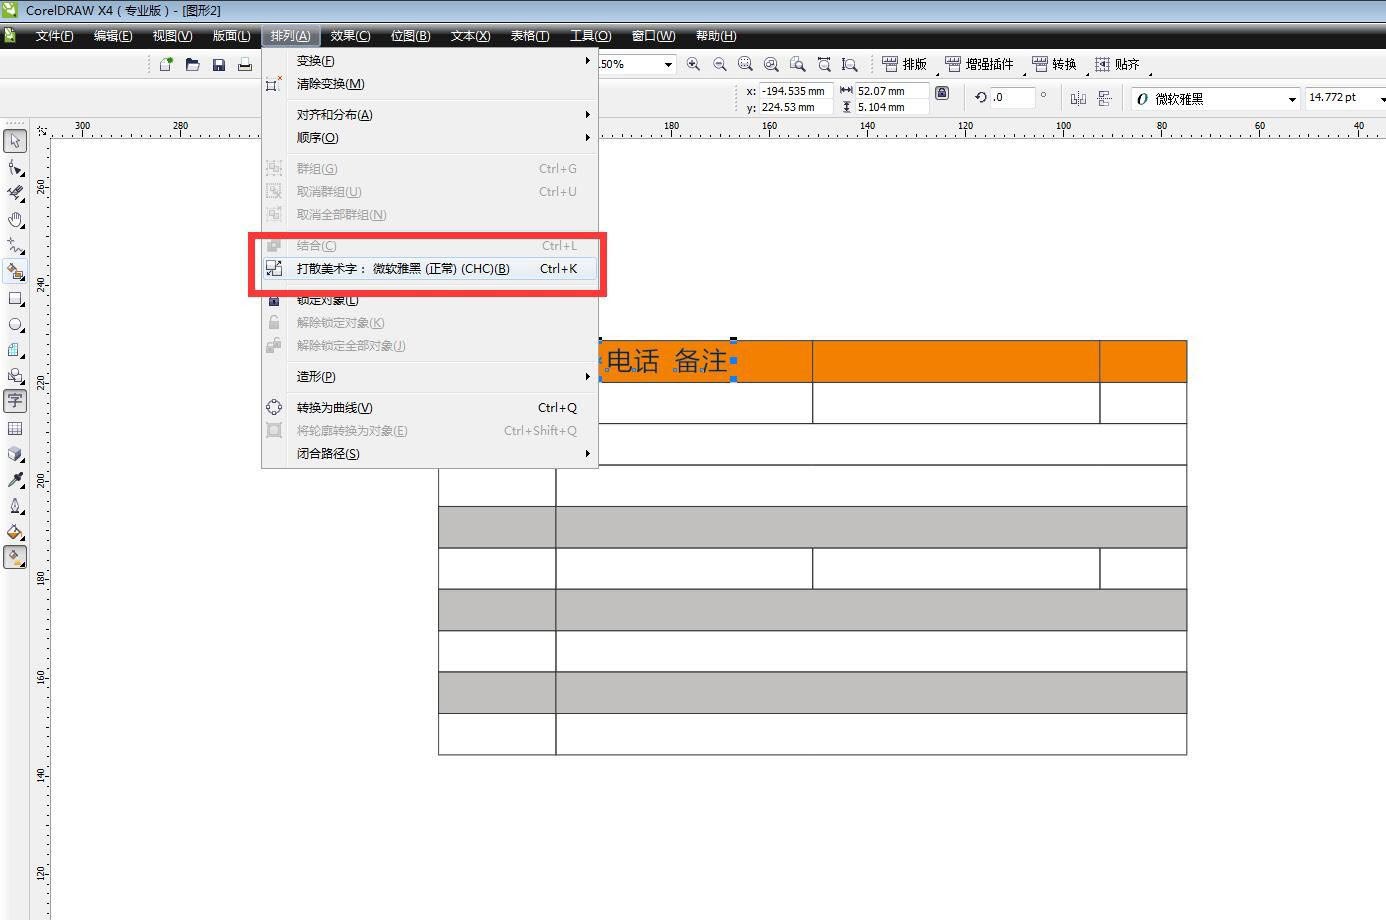The image size is (1386, 920).
Task: Click the 排版 toolbar button
Action: click(904, 64)
